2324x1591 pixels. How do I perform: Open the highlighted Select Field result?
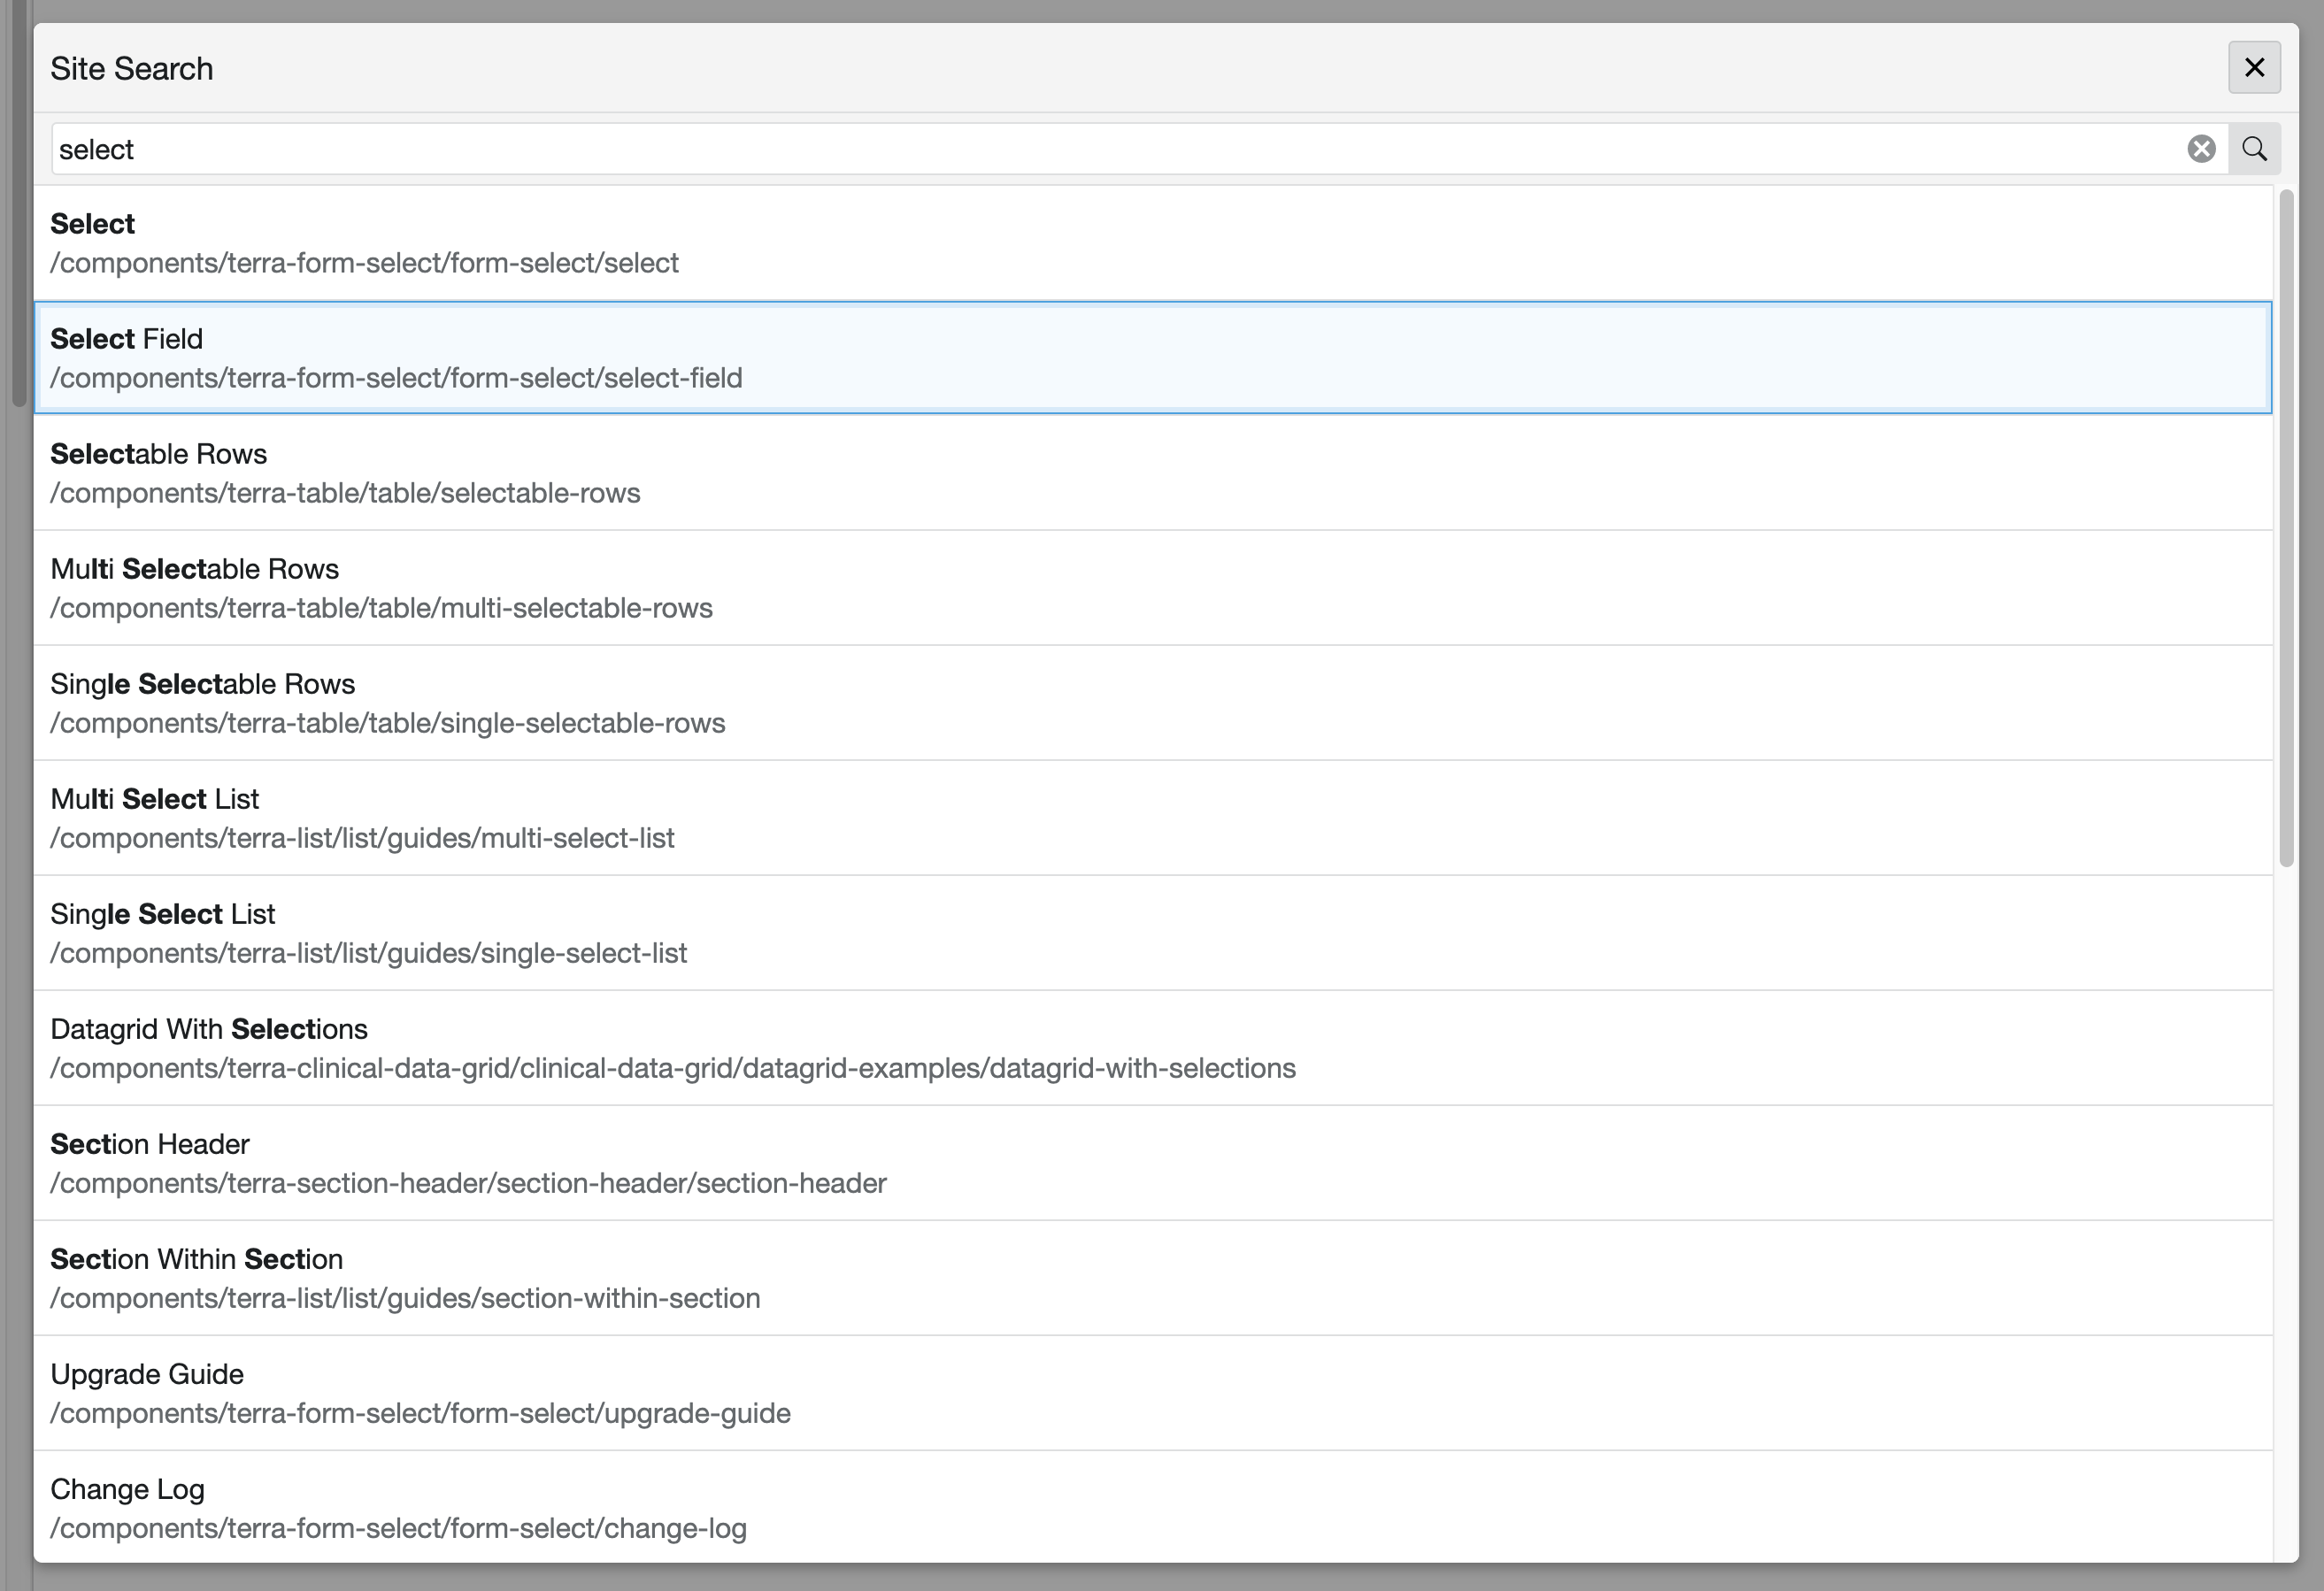click(x=396, y=358)
